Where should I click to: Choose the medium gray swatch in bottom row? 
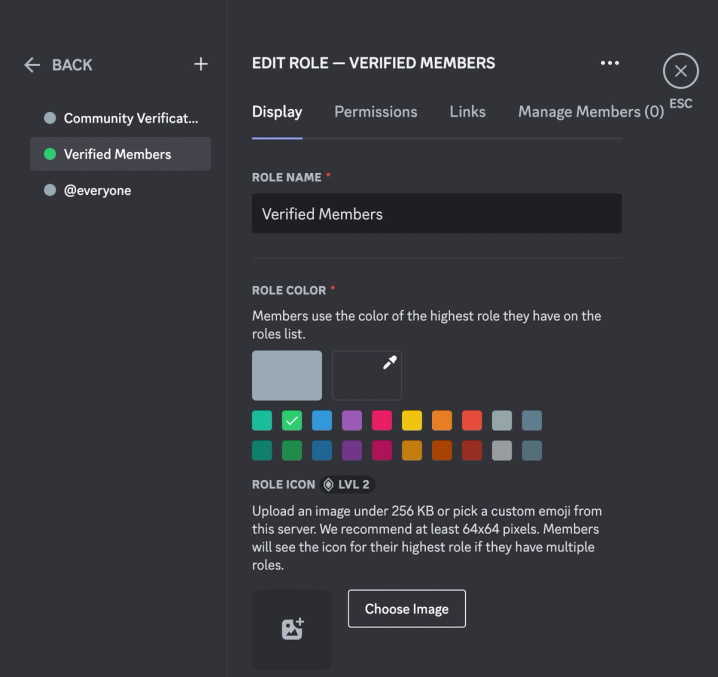tap(502, 451)
